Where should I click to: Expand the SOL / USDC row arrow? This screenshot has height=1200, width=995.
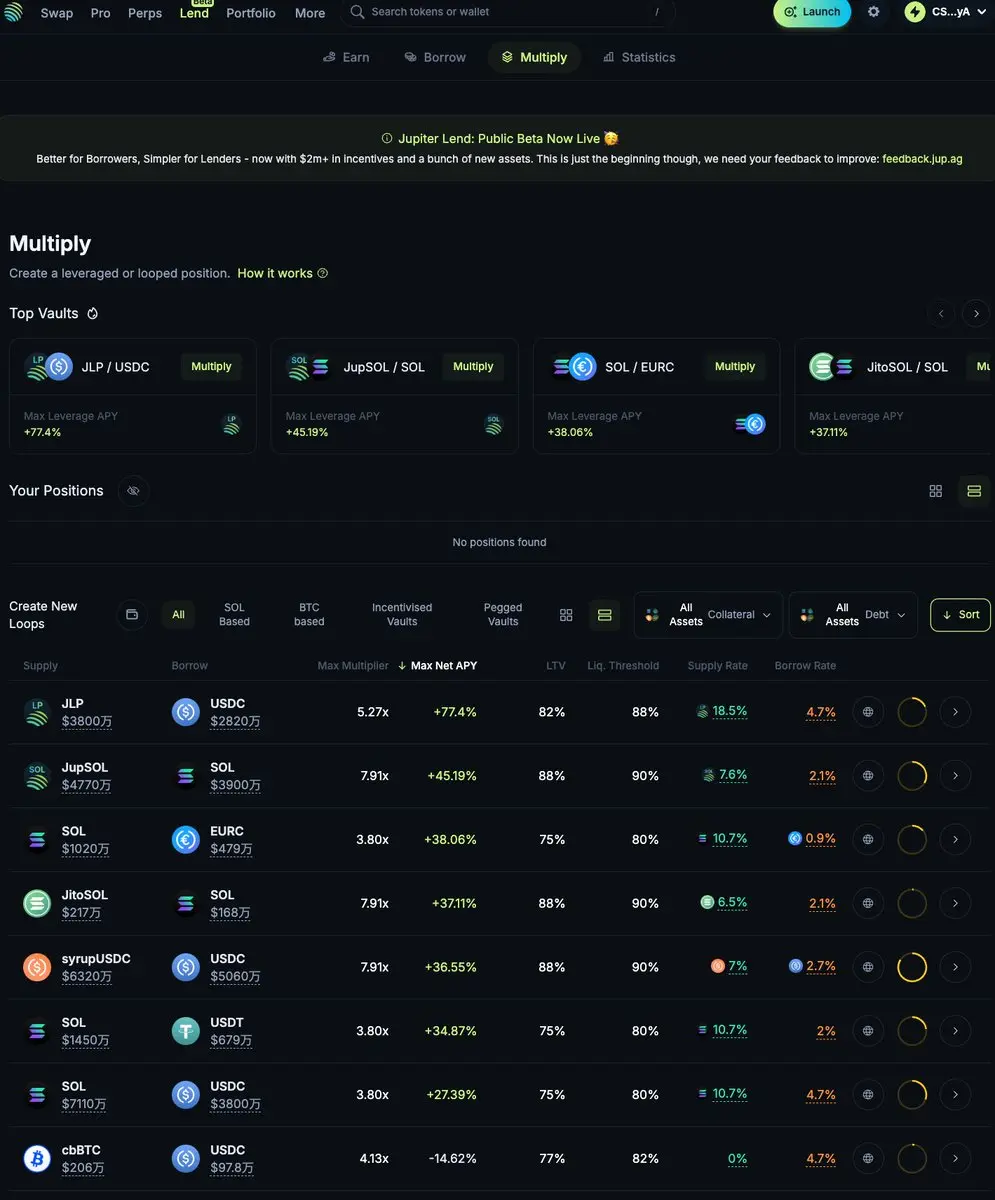[x=956, y=1095]
